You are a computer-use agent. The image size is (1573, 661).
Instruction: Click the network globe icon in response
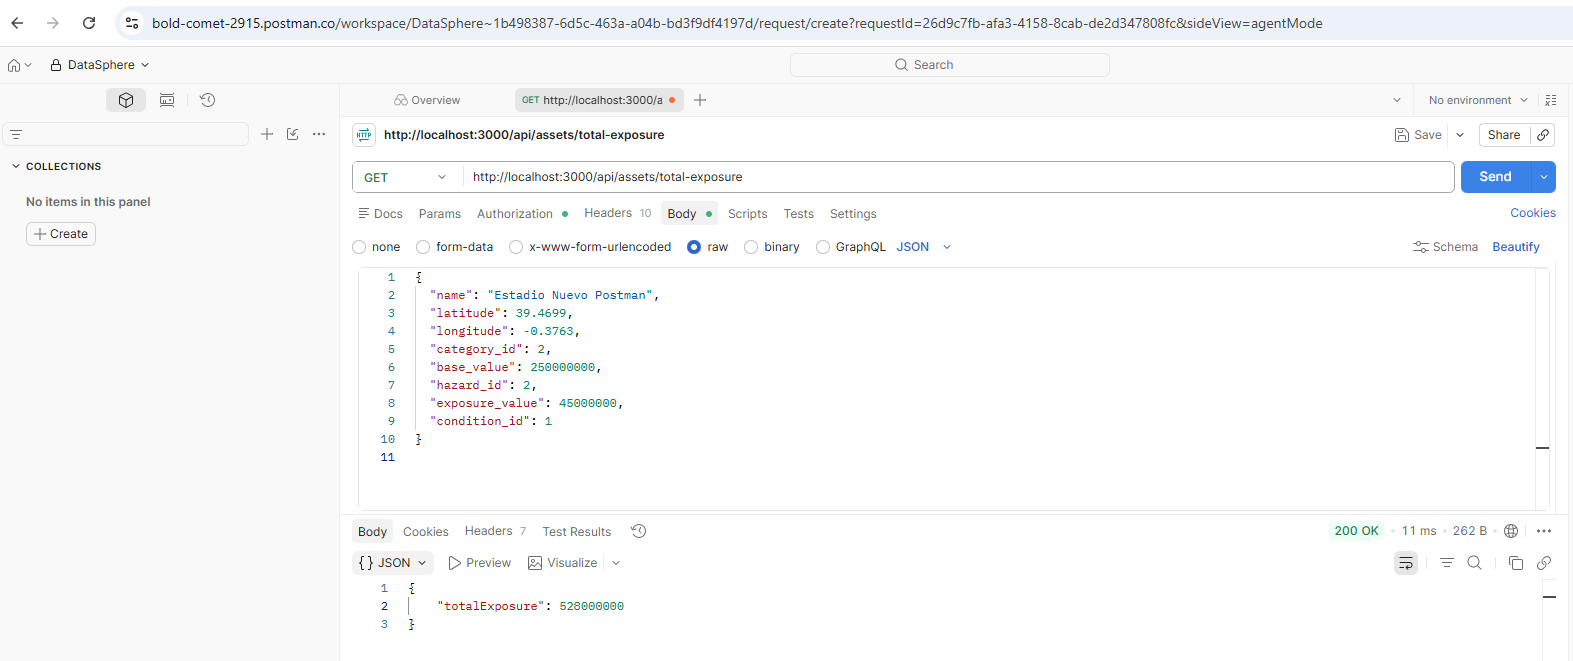1511,531
